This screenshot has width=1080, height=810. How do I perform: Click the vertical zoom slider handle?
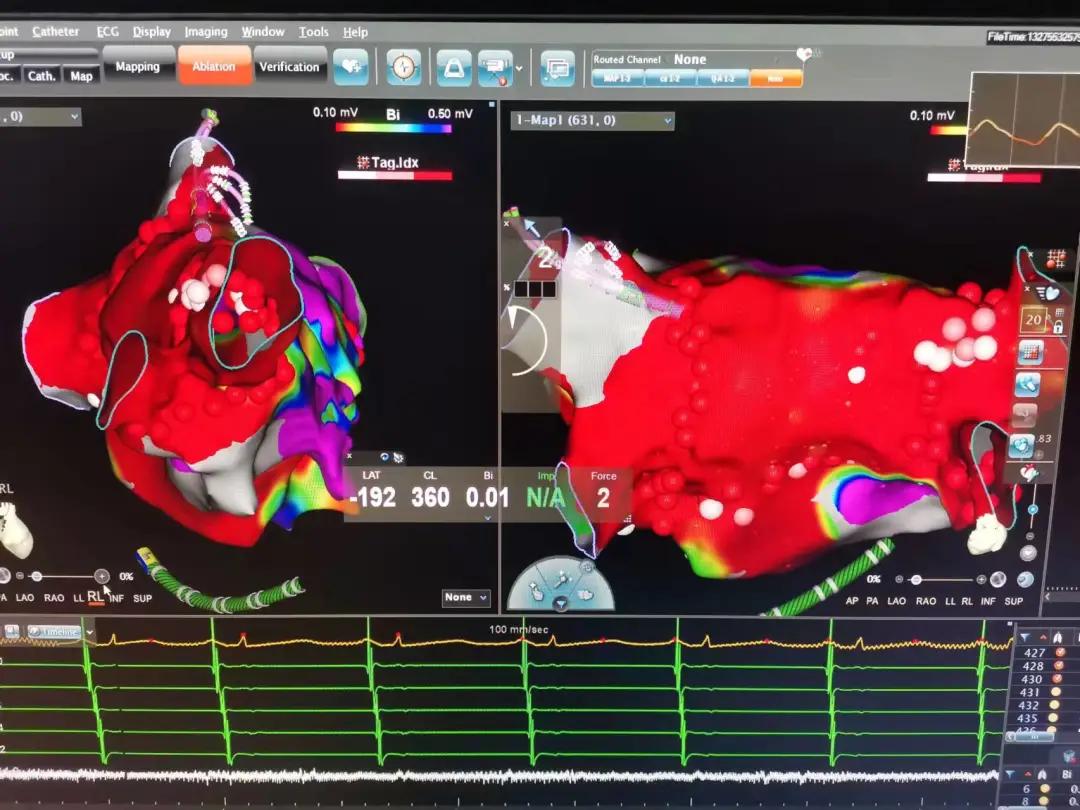1032,510
